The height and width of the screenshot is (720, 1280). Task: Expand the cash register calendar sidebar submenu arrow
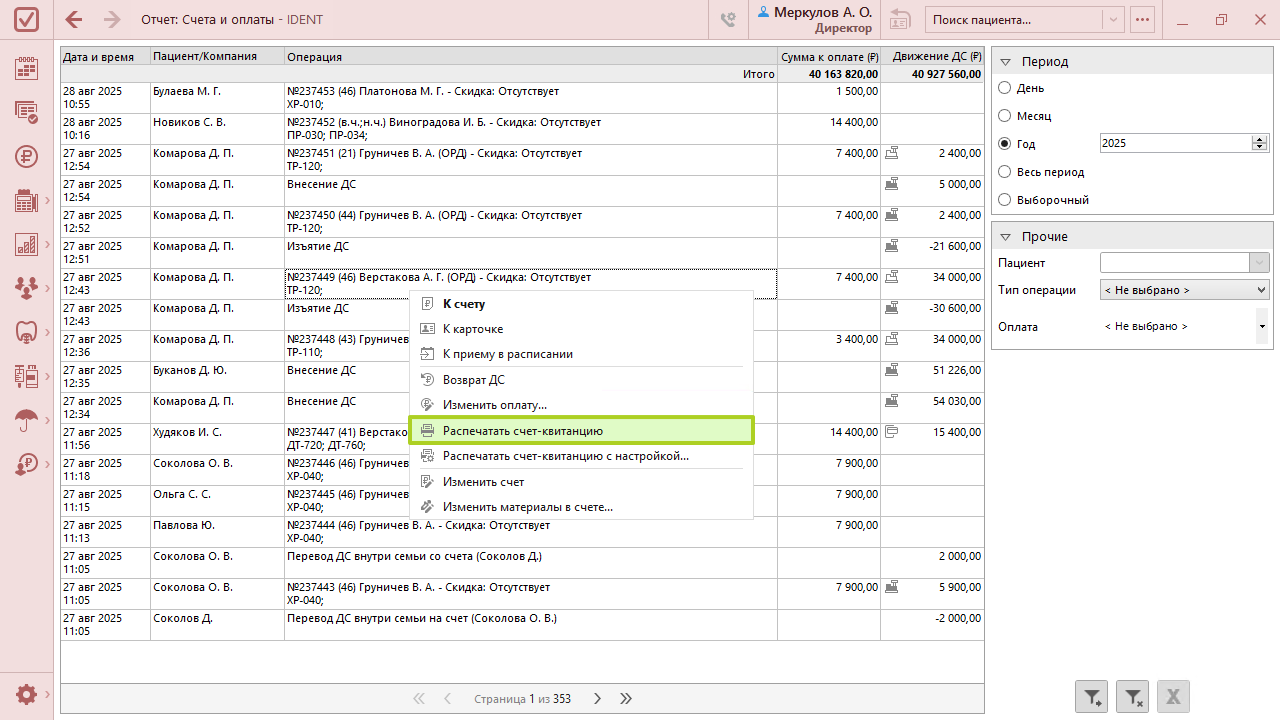pos(47,201)
